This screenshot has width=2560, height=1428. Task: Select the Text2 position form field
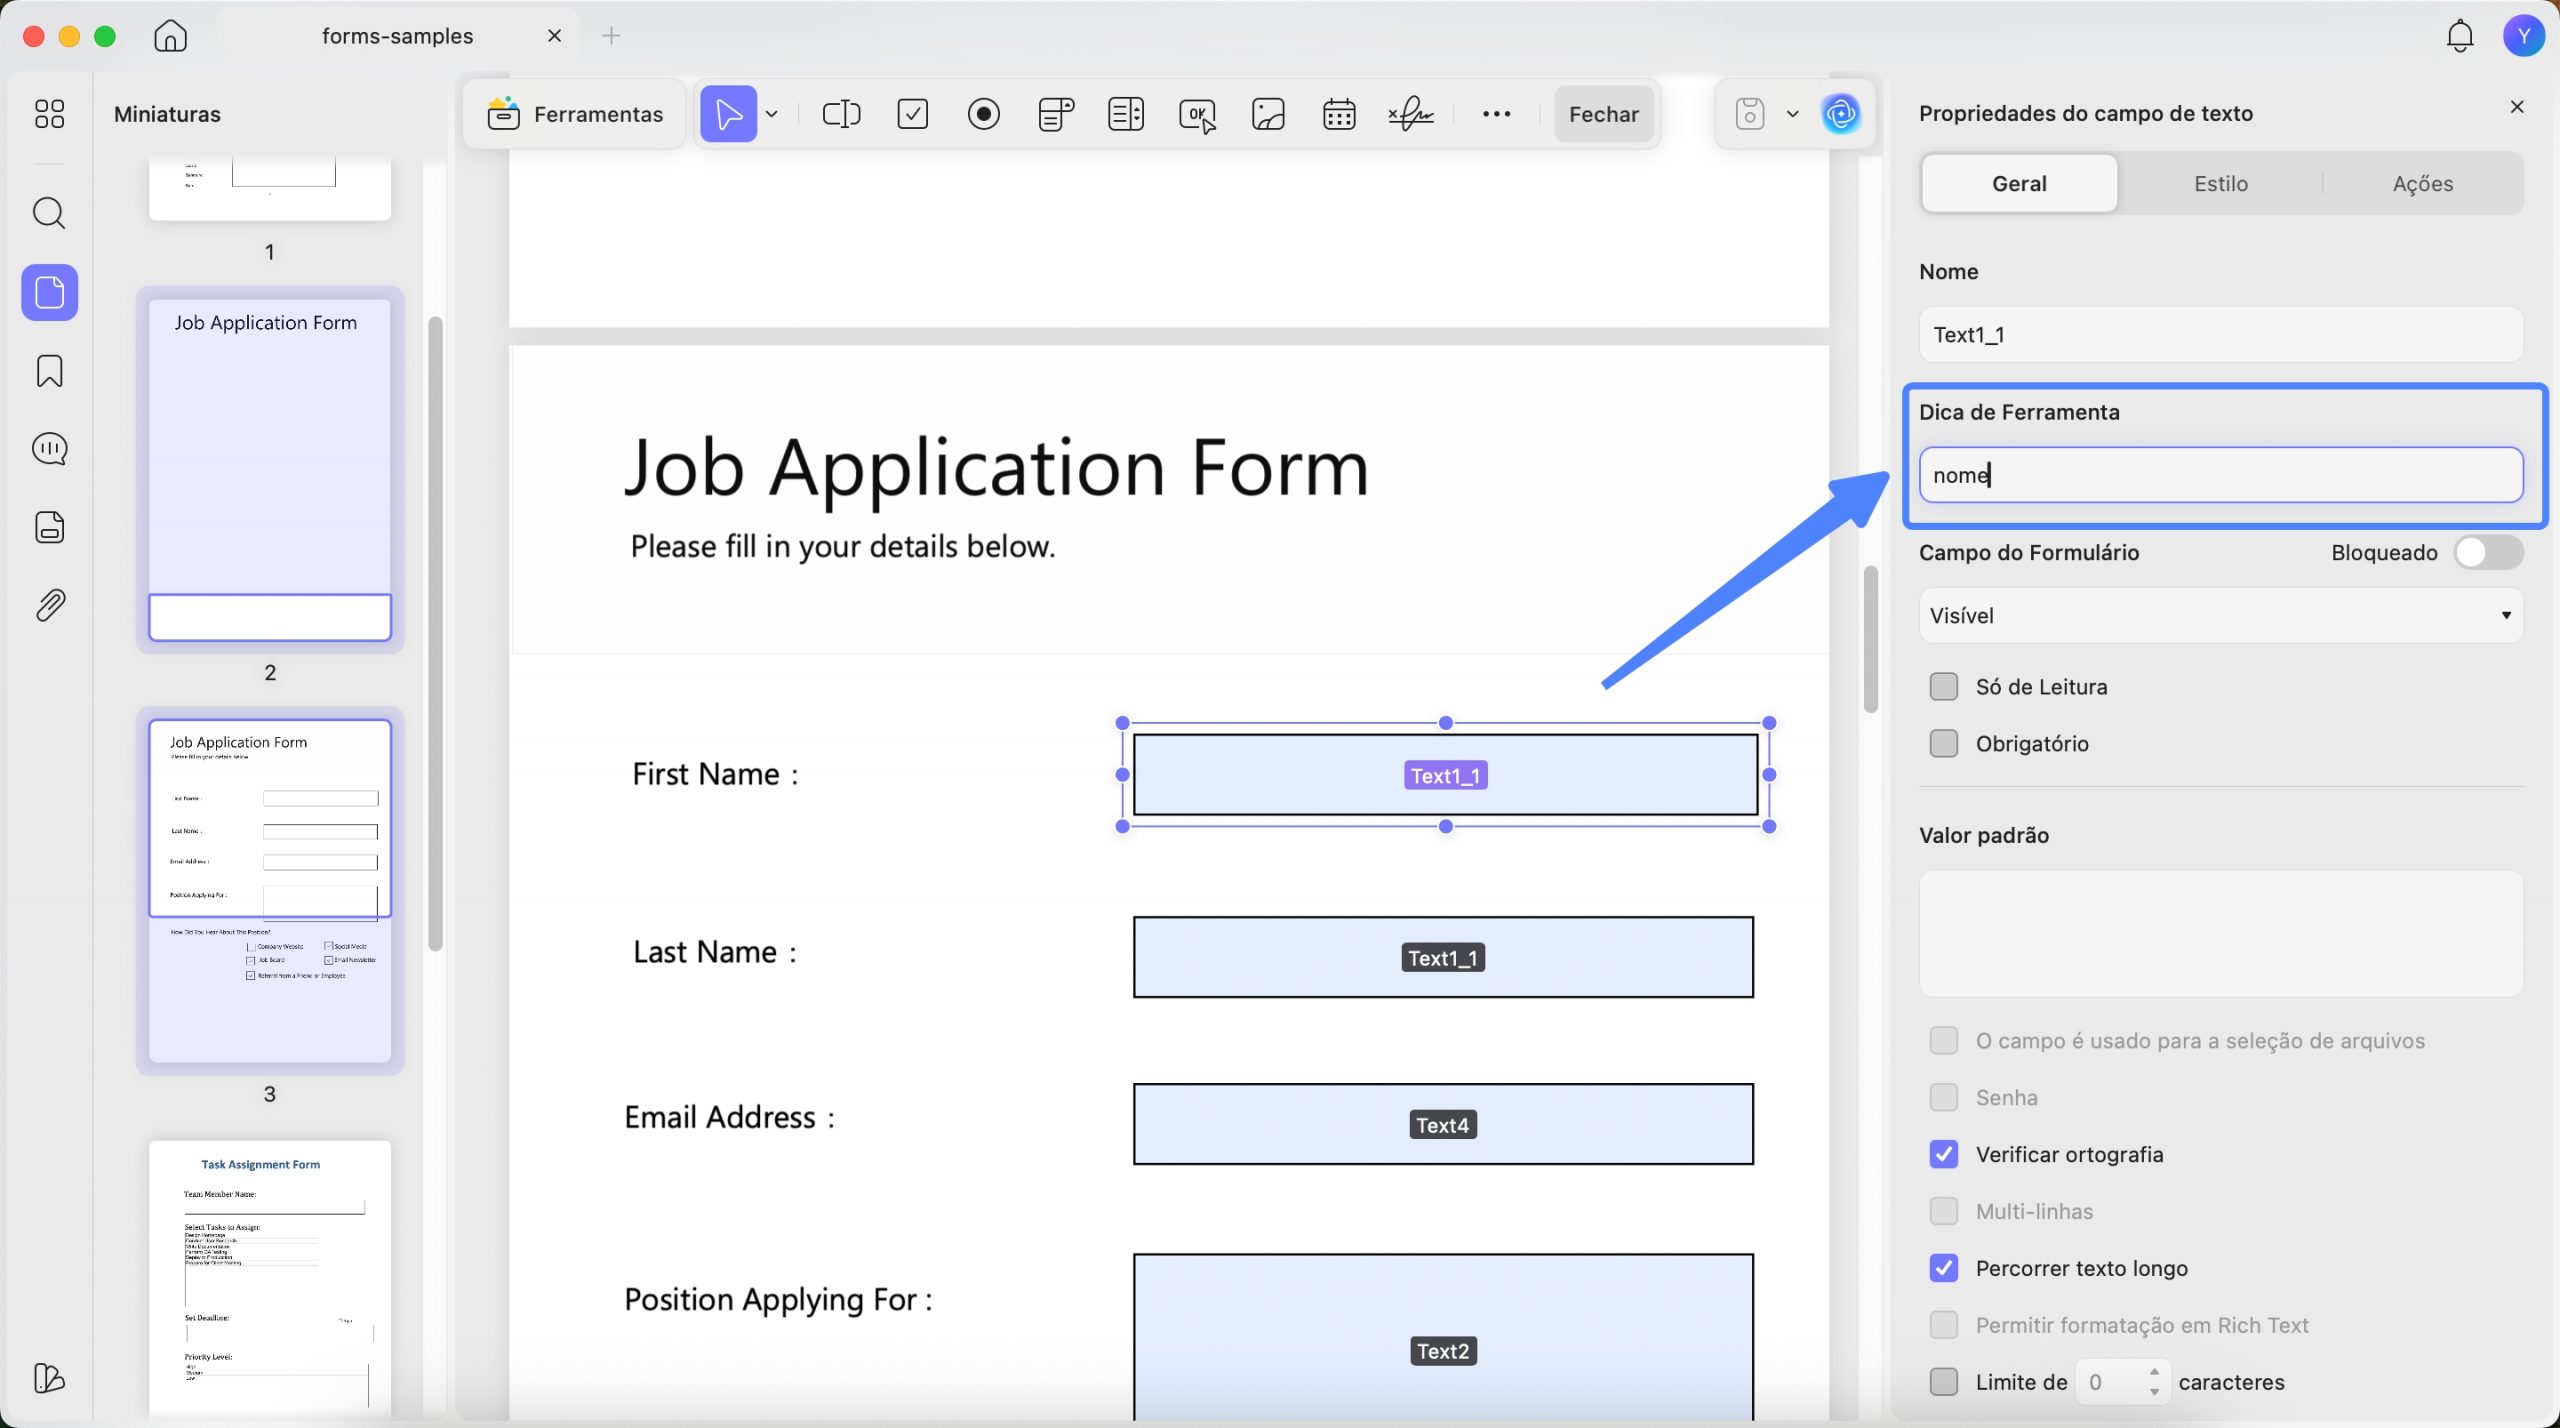[x=1443, y=1337]
